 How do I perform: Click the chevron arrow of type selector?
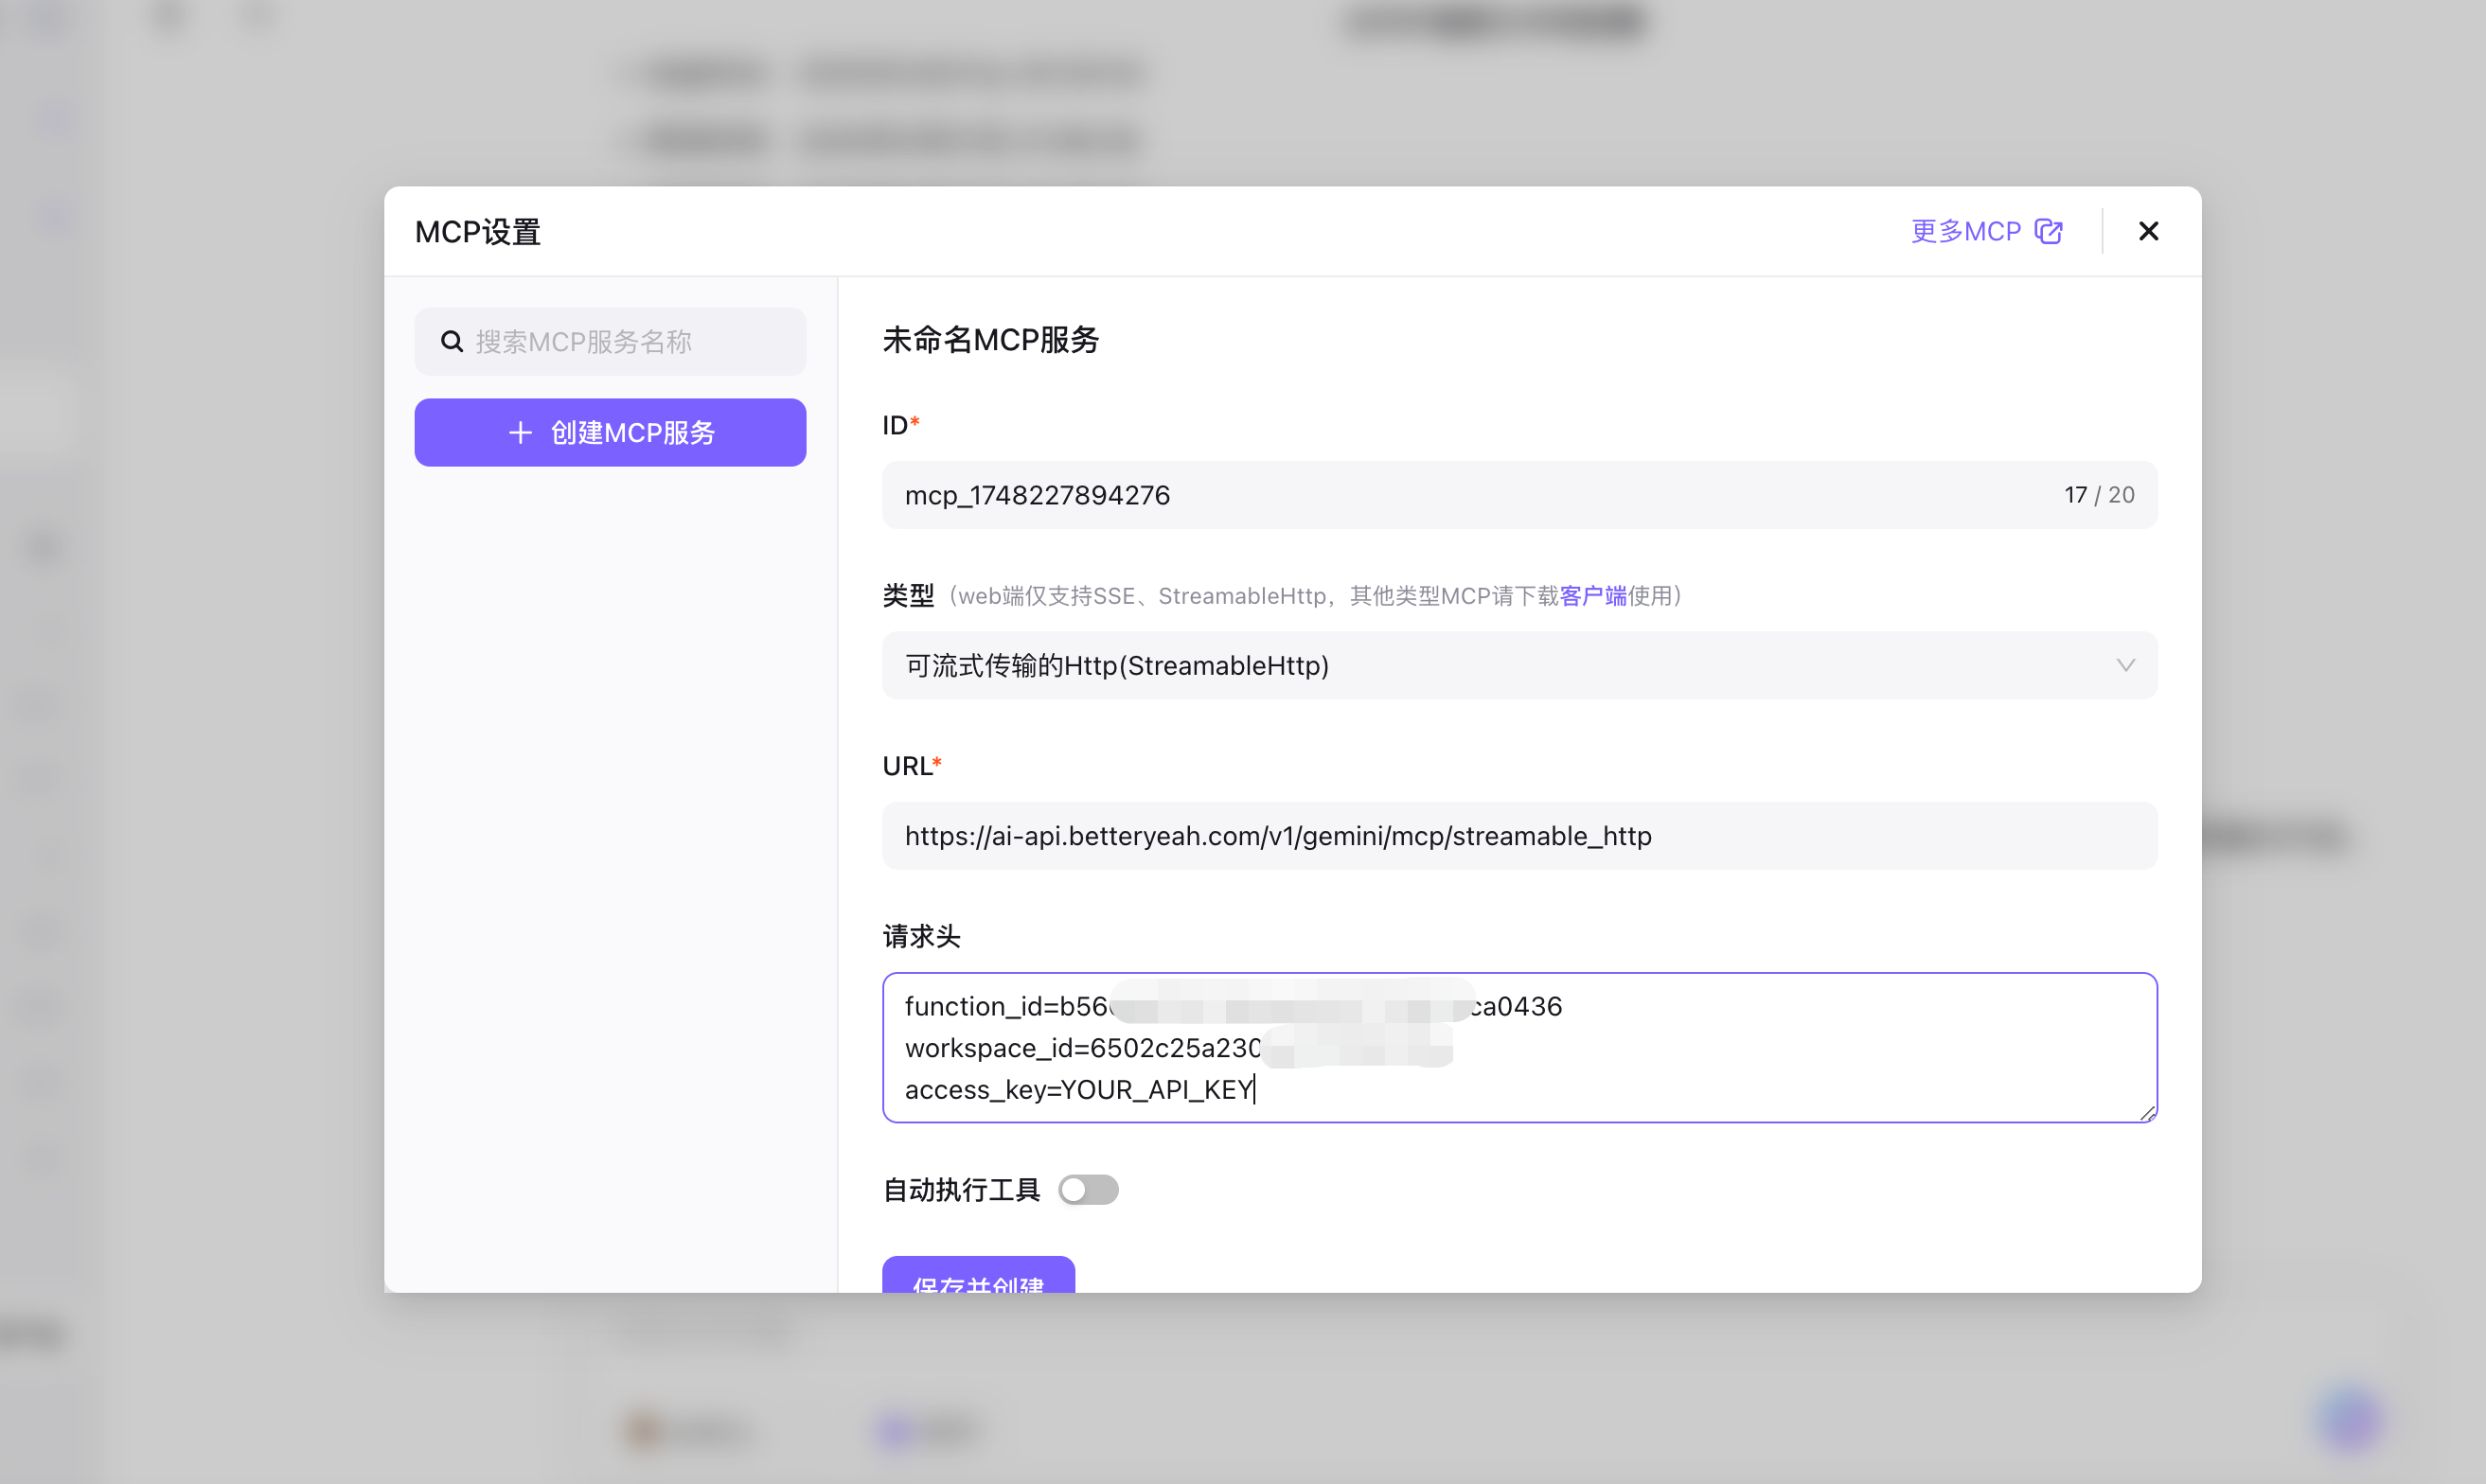(2125, 666)
